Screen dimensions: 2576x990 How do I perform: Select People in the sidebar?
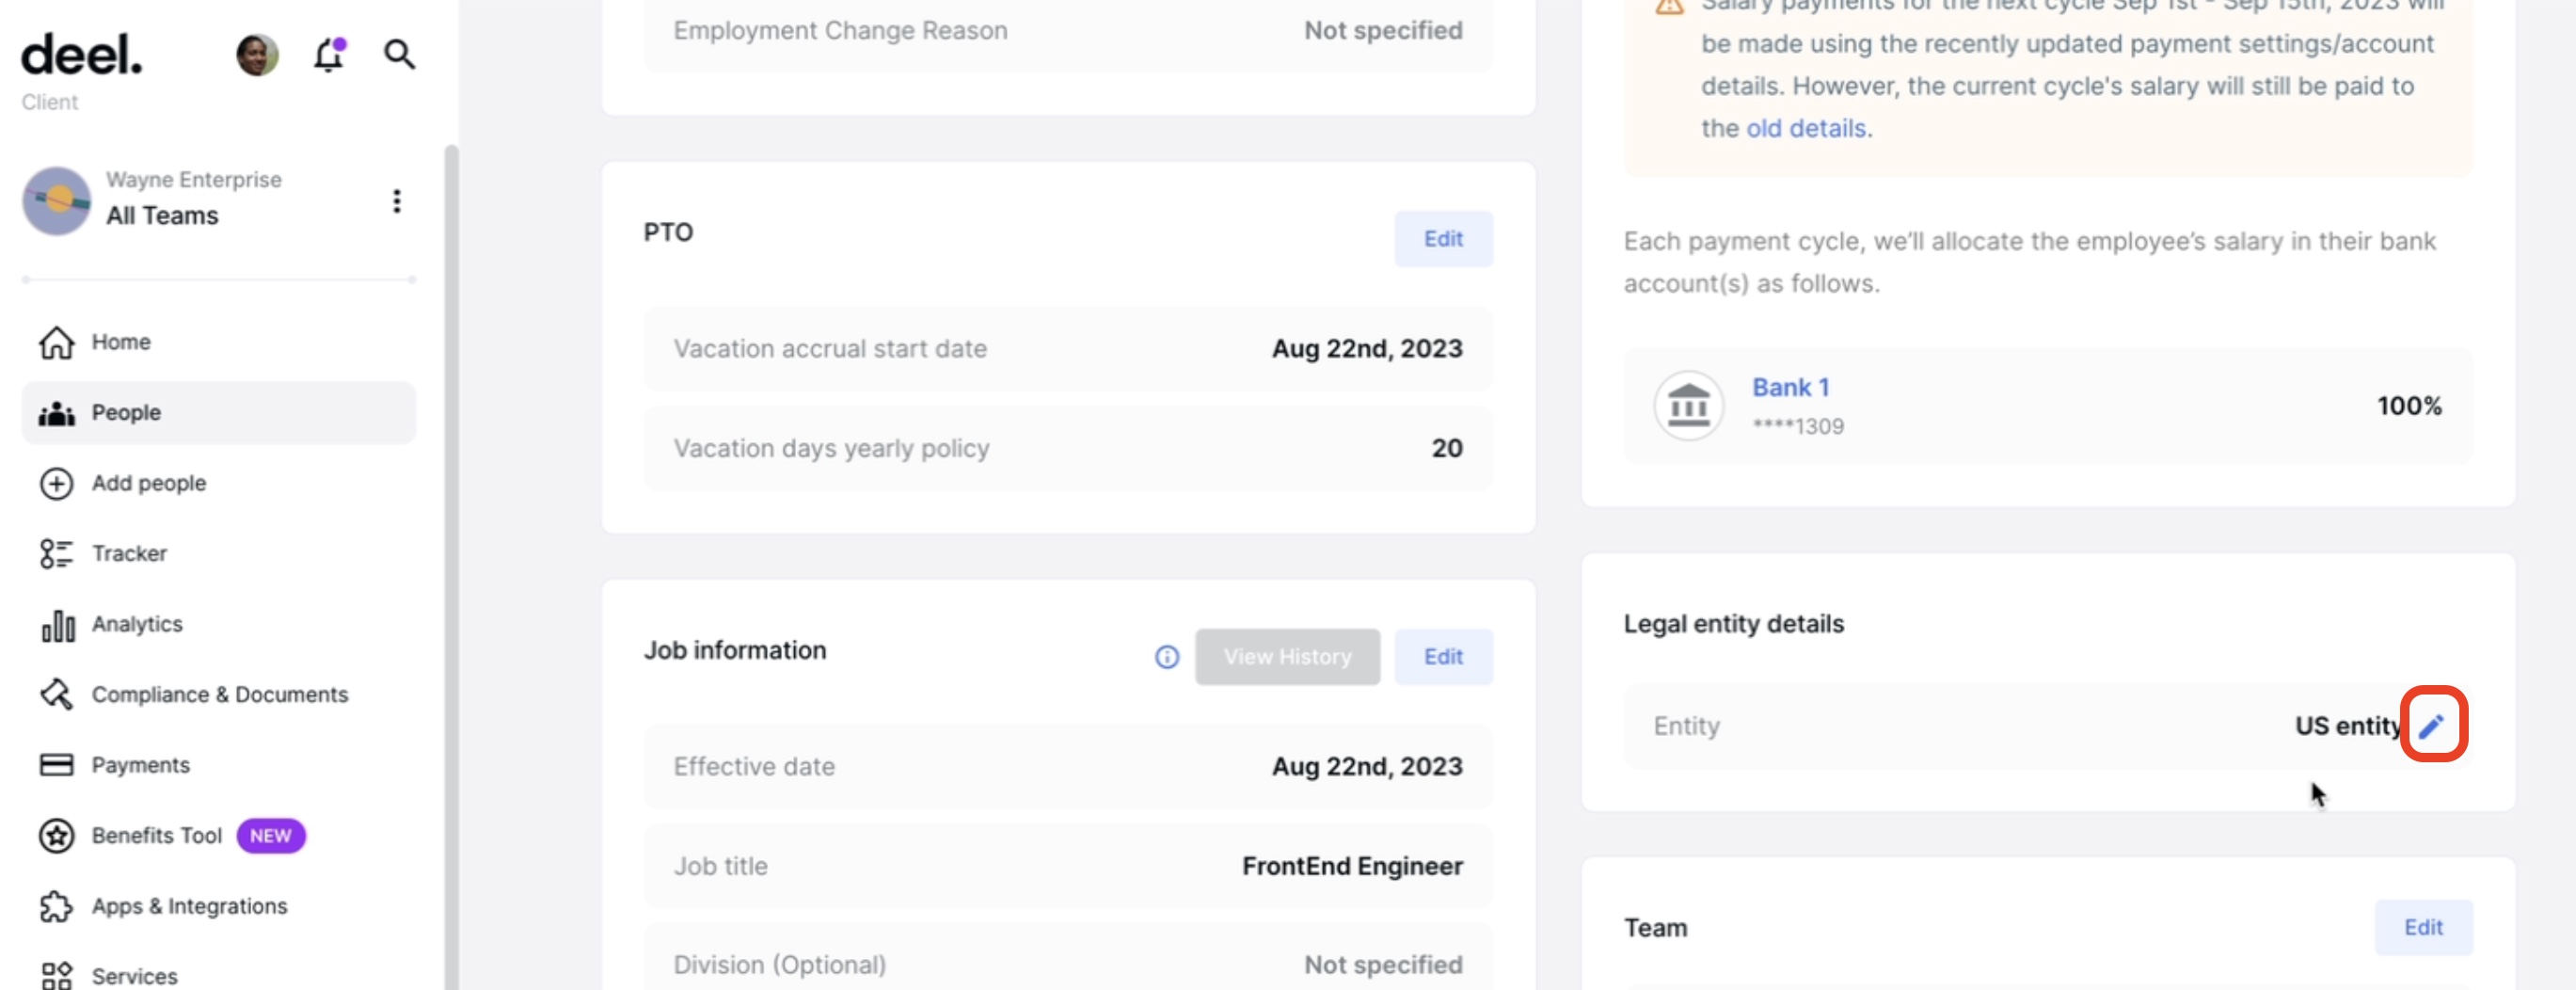pos(127,412)
